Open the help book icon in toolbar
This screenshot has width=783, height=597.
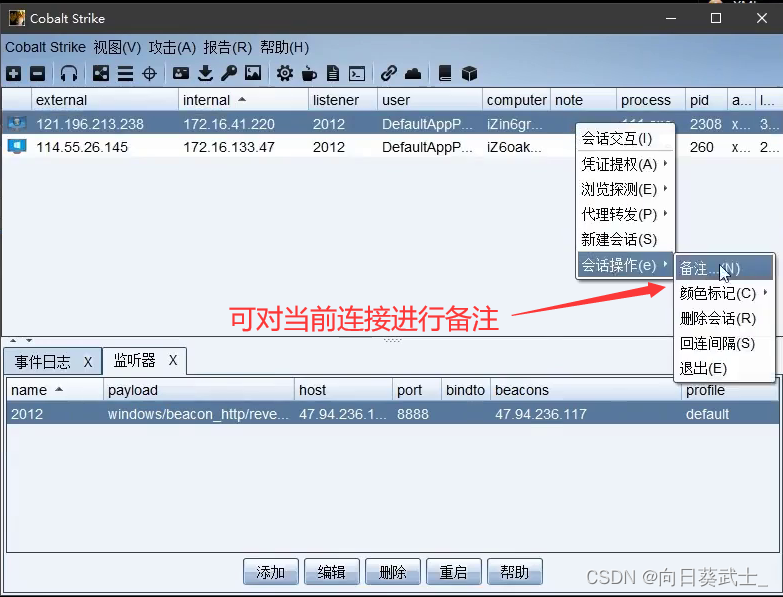[x=444, y=74]
